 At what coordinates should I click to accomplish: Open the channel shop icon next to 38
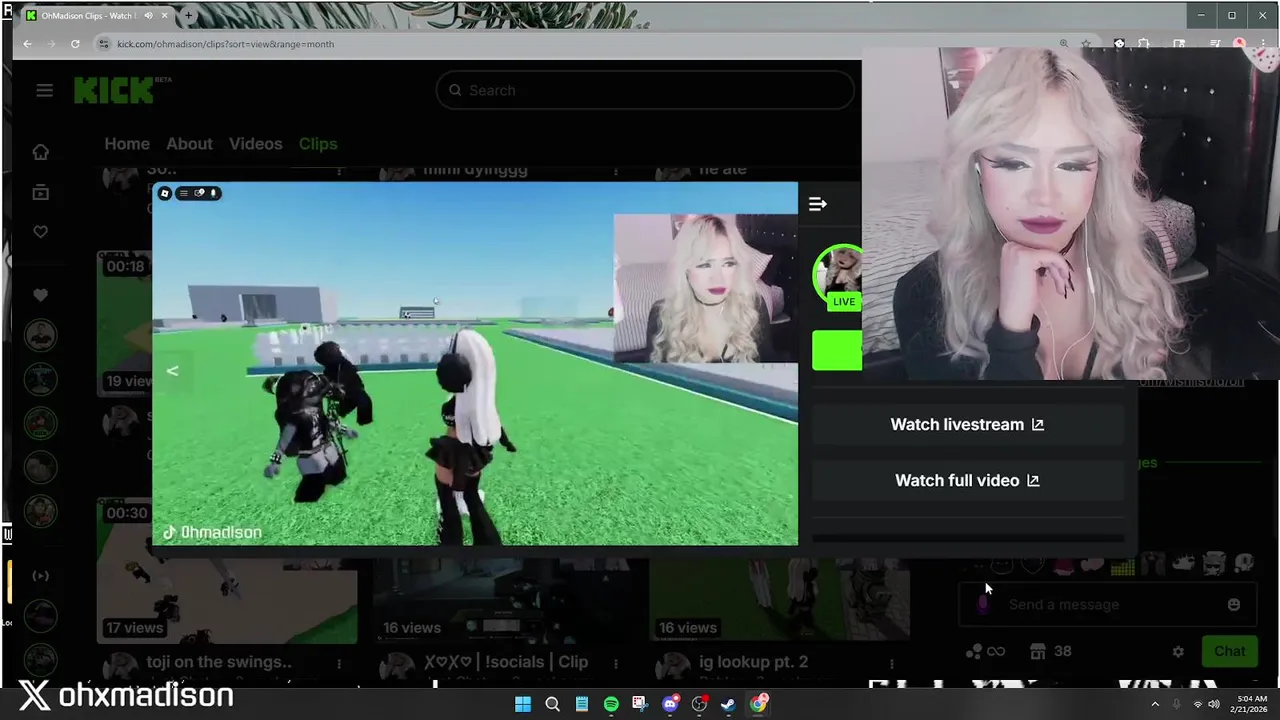[x=1038, y=651]
